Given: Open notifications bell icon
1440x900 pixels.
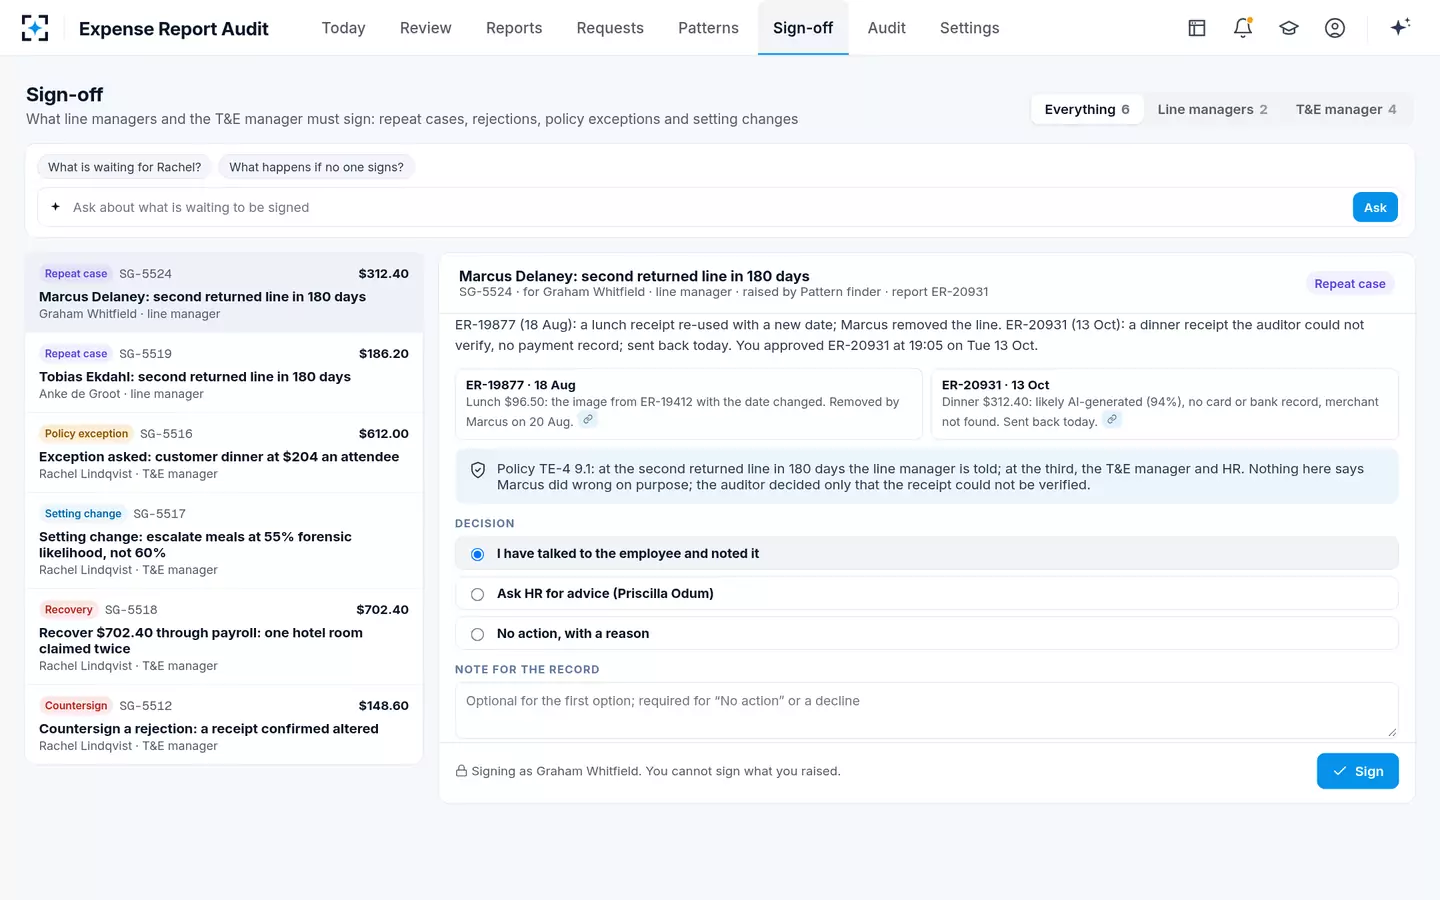Looking at the screenshot, I should pos(1243,28).
